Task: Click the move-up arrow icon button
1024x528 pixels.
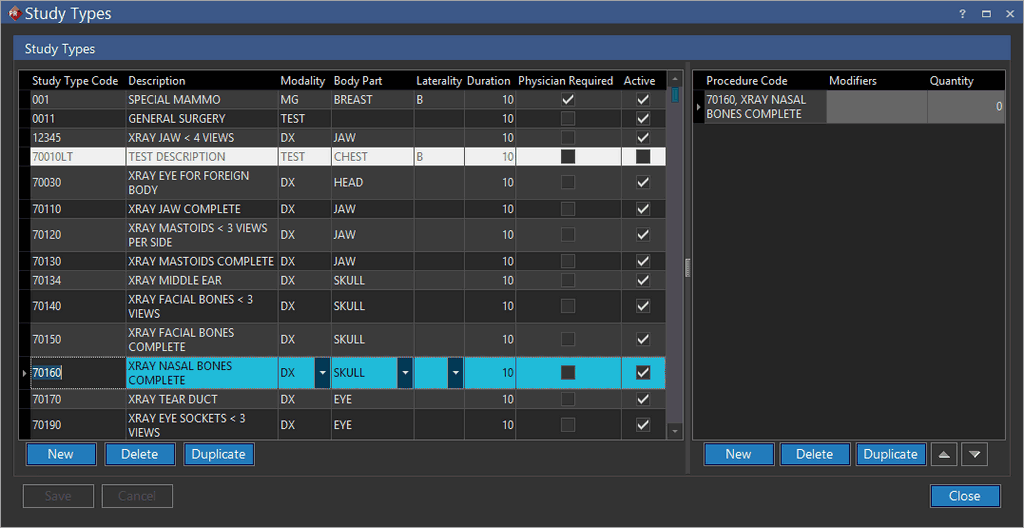Action: click(944, 454)
